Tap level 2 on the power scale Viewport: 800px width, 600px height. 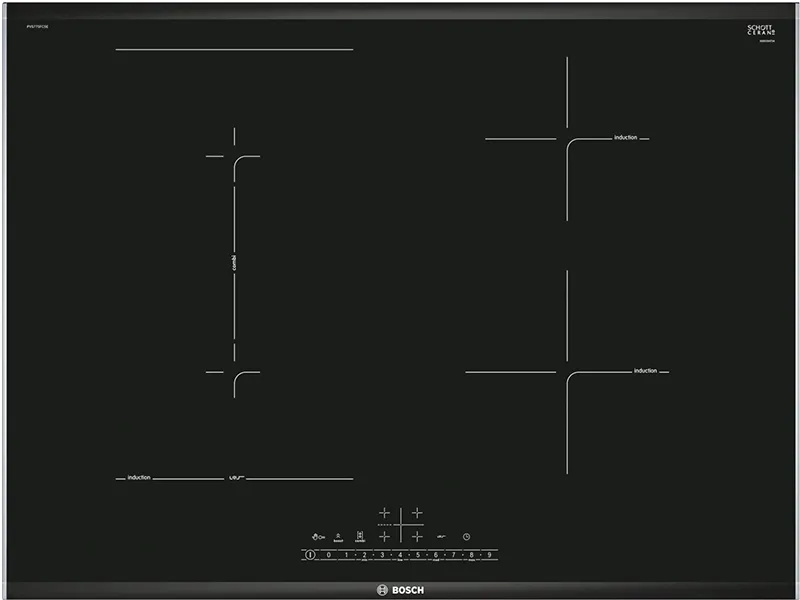point(364,554)
